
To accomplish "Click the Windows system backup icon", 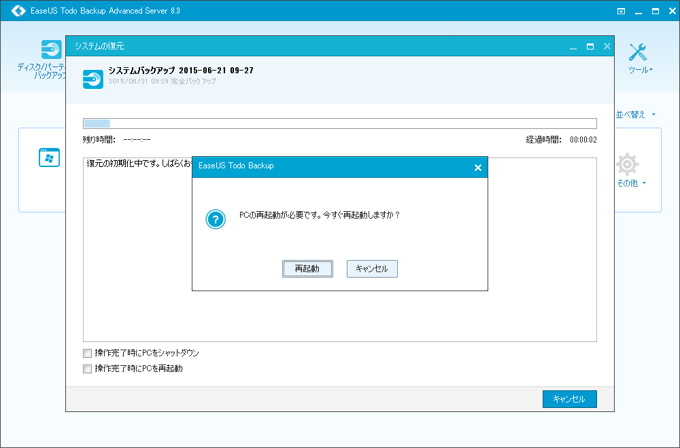I will (49, 157).
